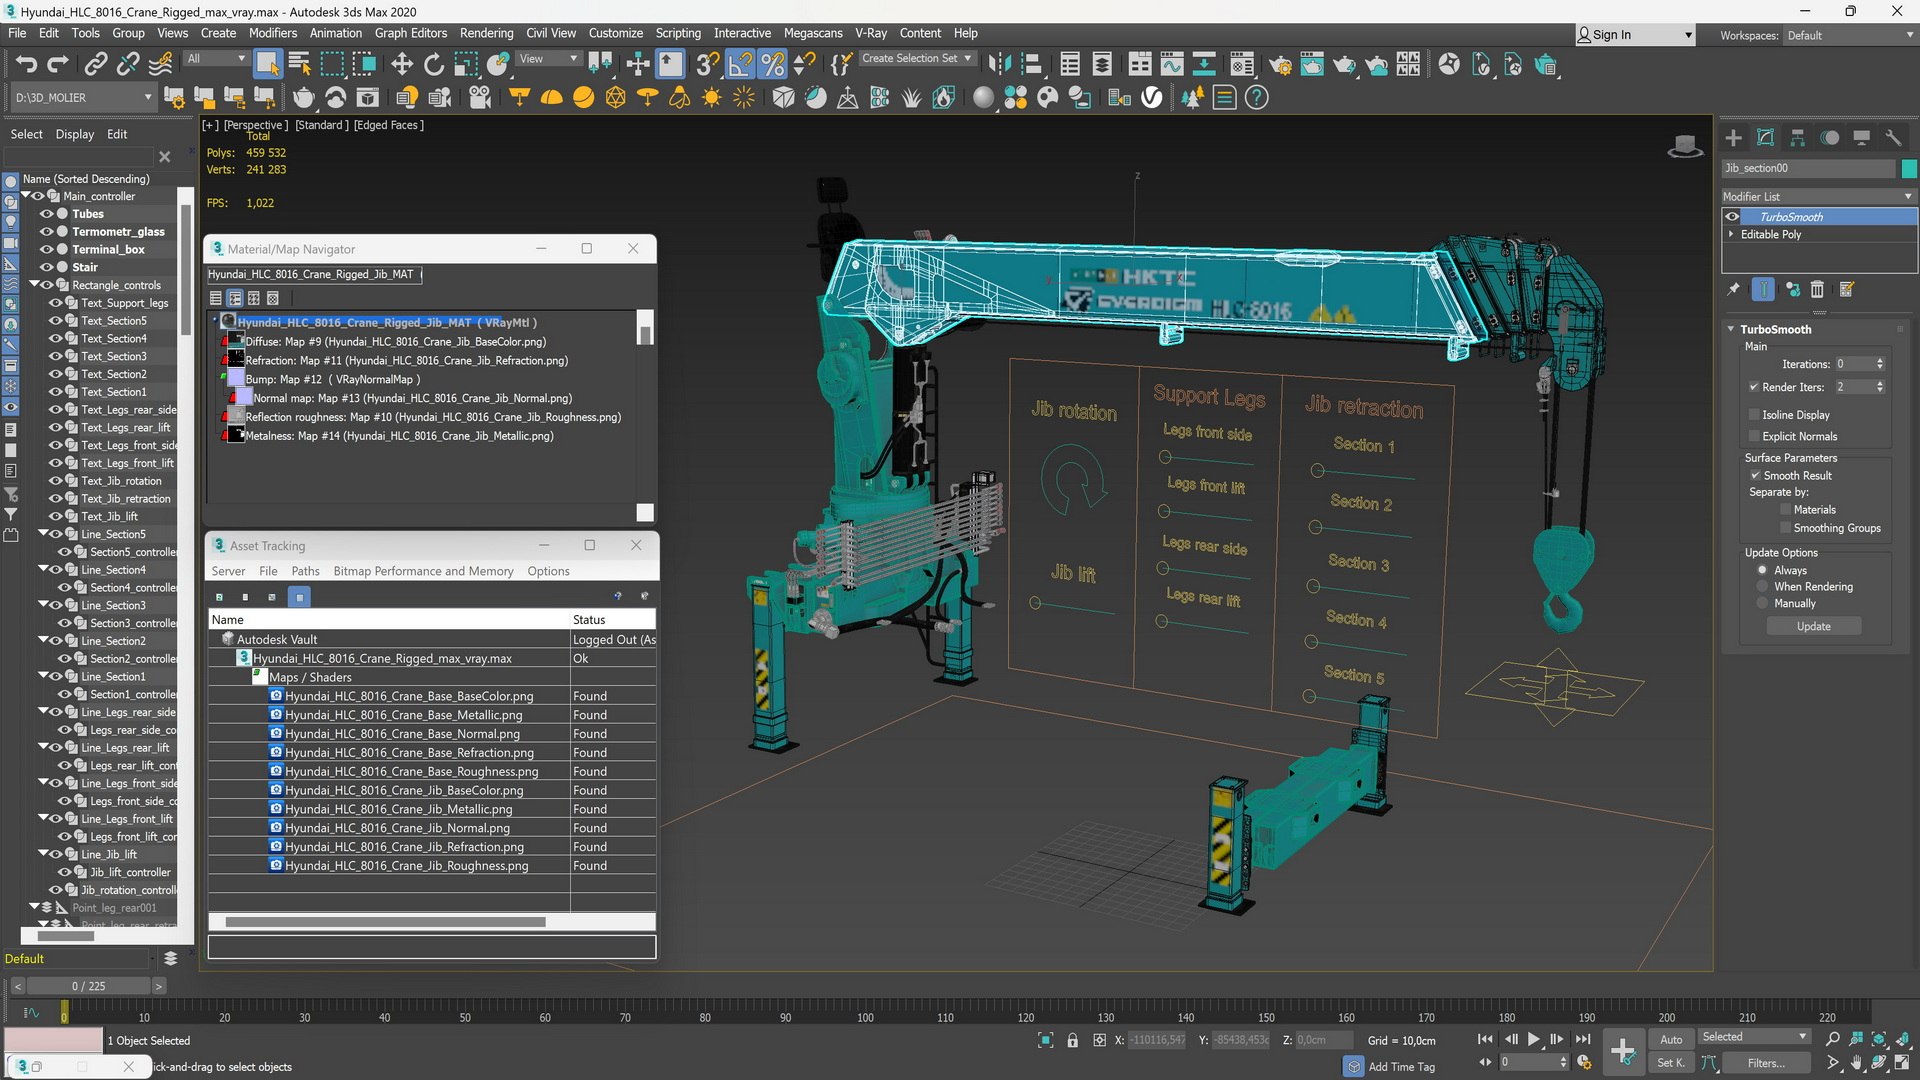
Task: Click the Jib_section00 object color swatch
Action: pyautogui.click(x=1909, y=168)
